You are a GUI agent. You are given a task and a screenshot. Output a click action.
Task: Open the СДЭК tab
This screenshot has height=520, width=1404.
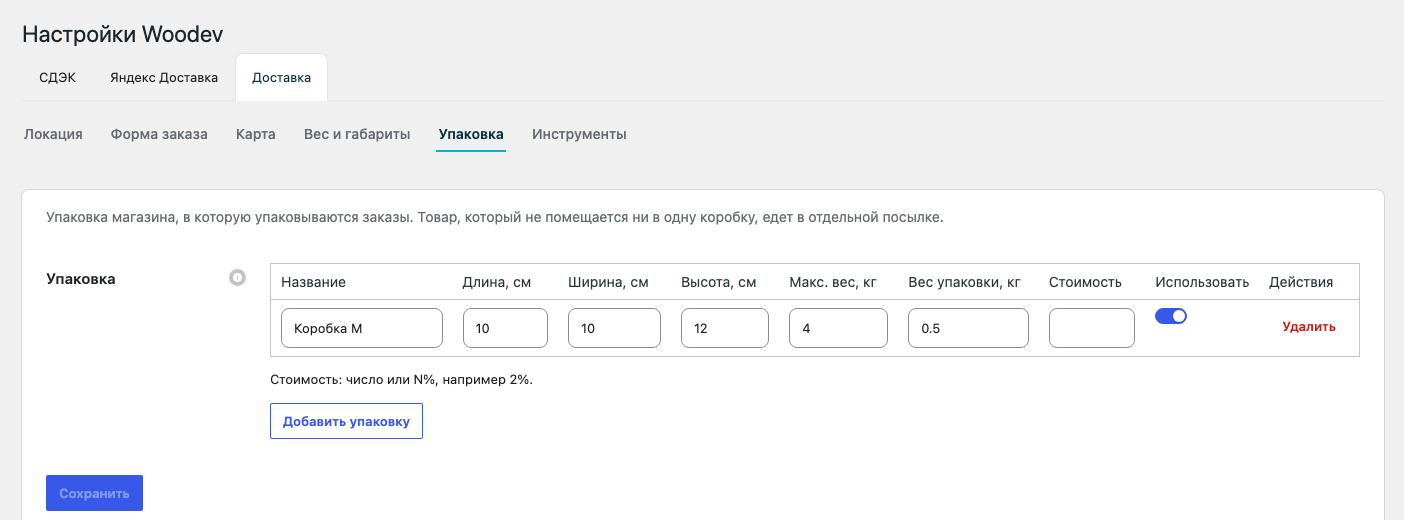click(x=57, y=78)
